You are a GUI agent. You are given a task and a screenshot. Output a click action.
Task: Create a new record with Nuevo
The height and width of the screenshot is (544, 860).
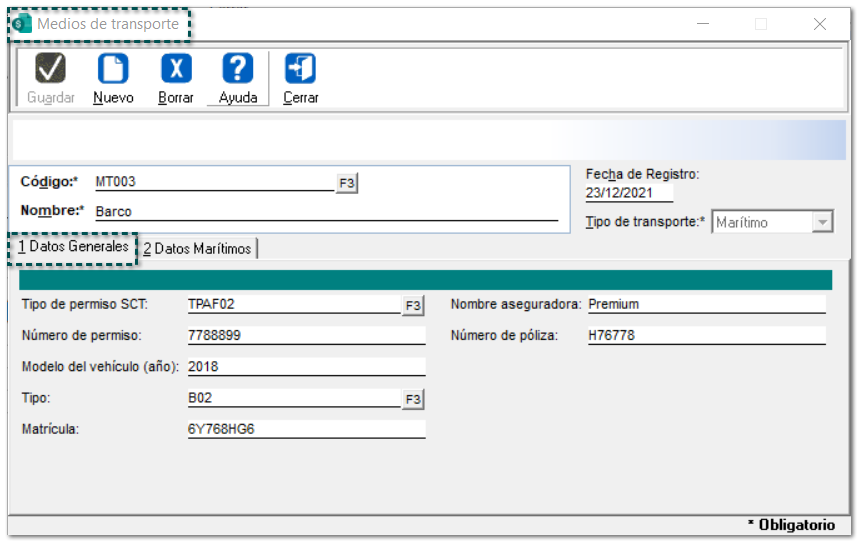pyautogui.click(x=113, y=69)
